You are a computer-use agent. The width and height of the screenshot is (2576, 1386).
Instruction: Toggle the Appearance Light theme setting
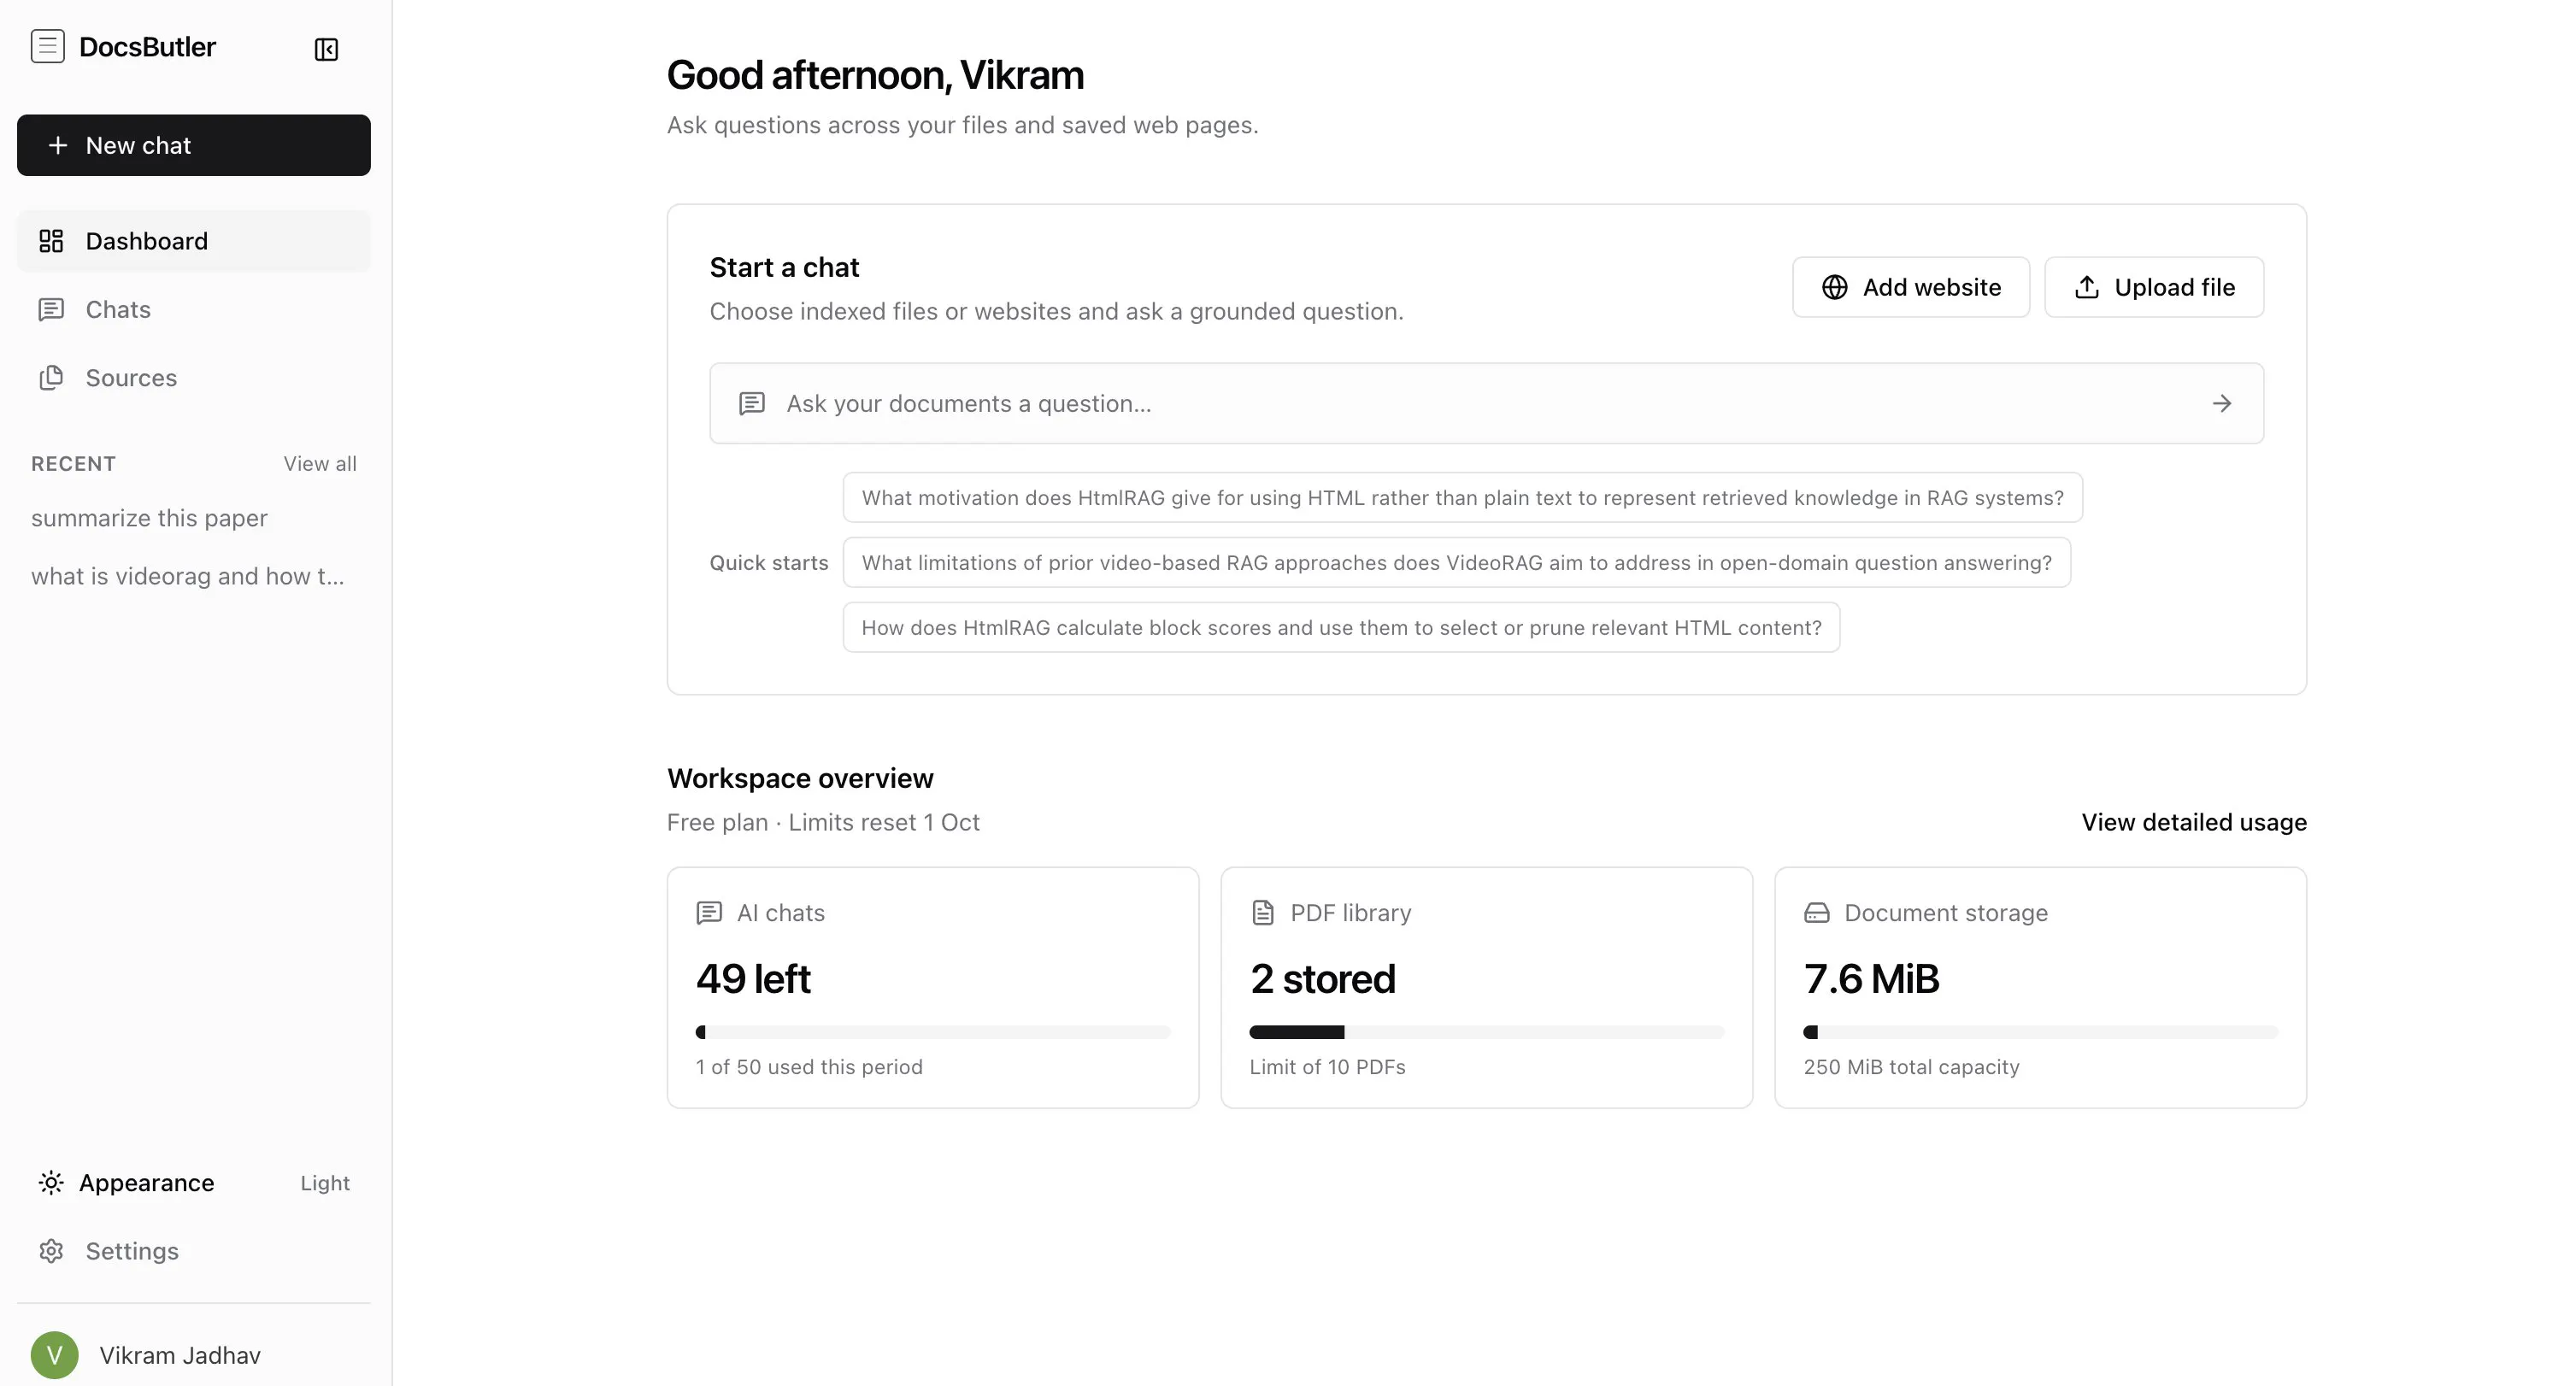coord(194,1183)
